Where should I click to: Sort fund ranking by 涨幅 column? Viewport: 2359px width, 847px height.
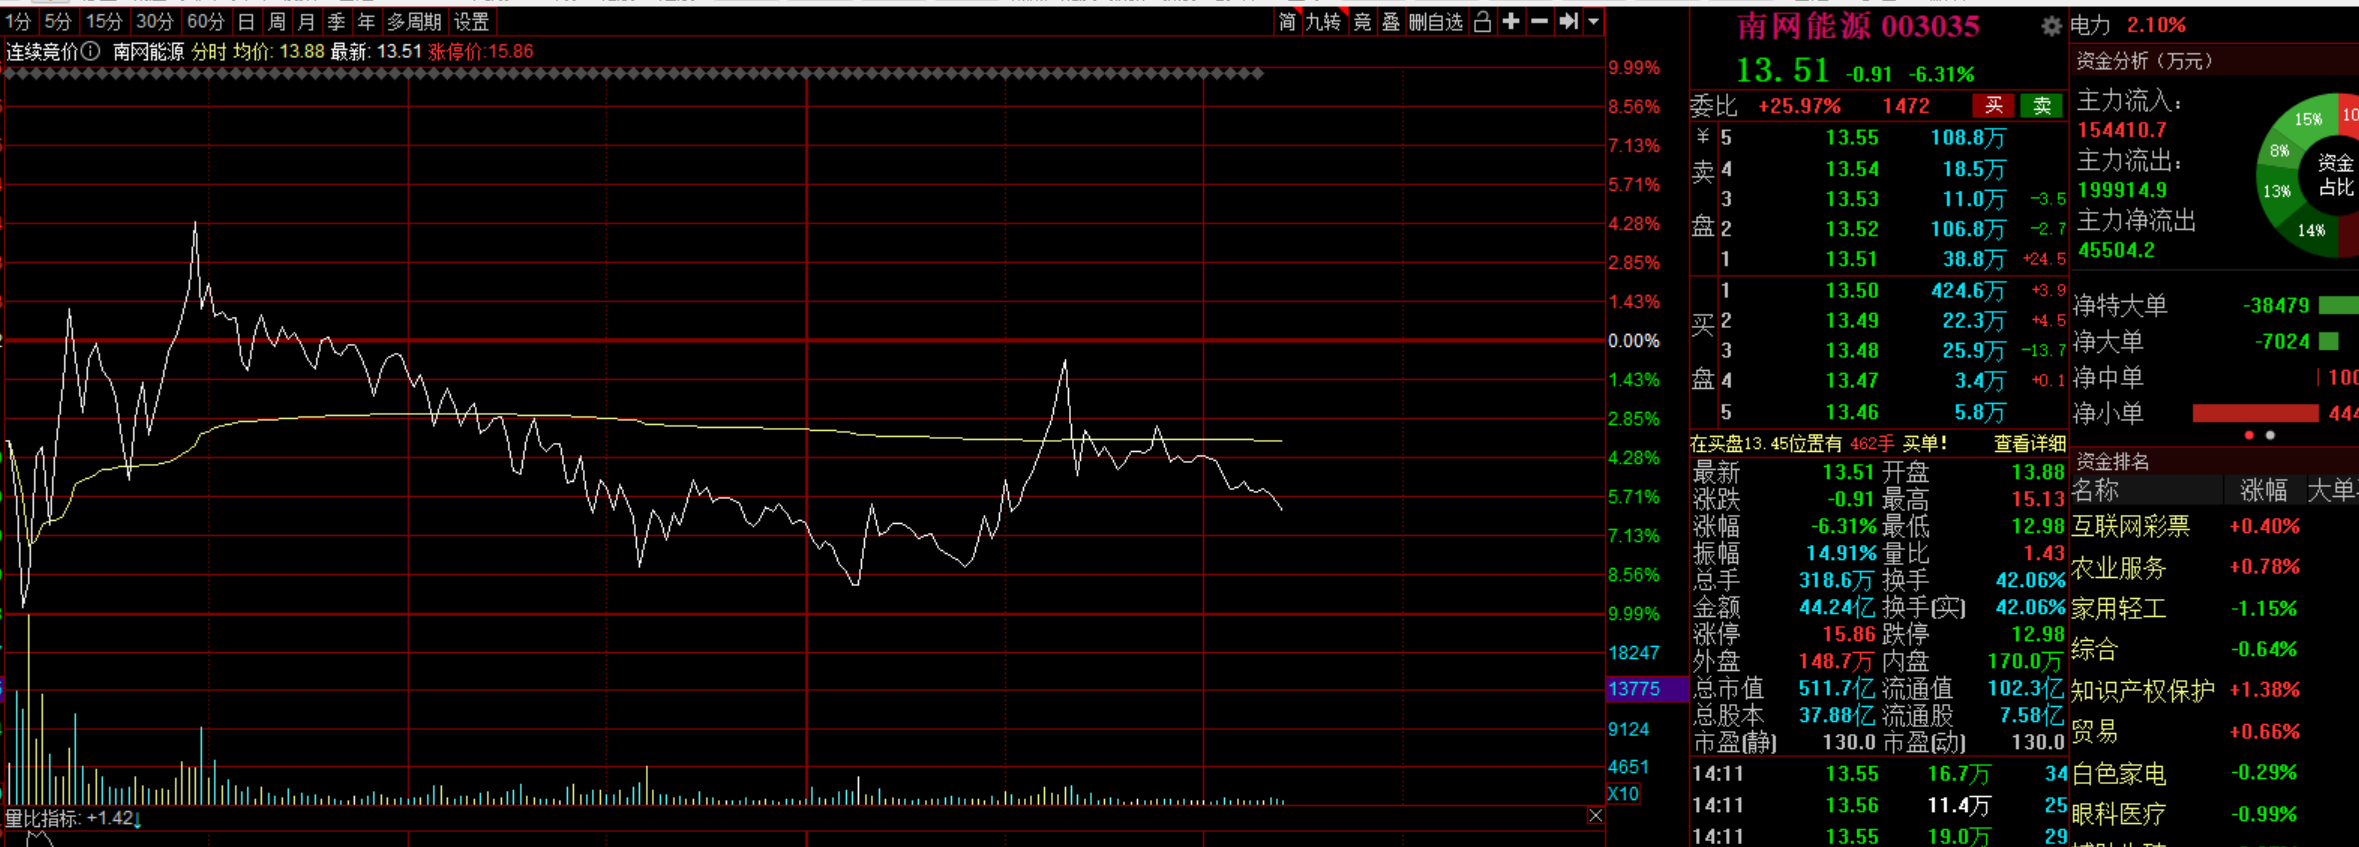click(x=2264, y=490)
